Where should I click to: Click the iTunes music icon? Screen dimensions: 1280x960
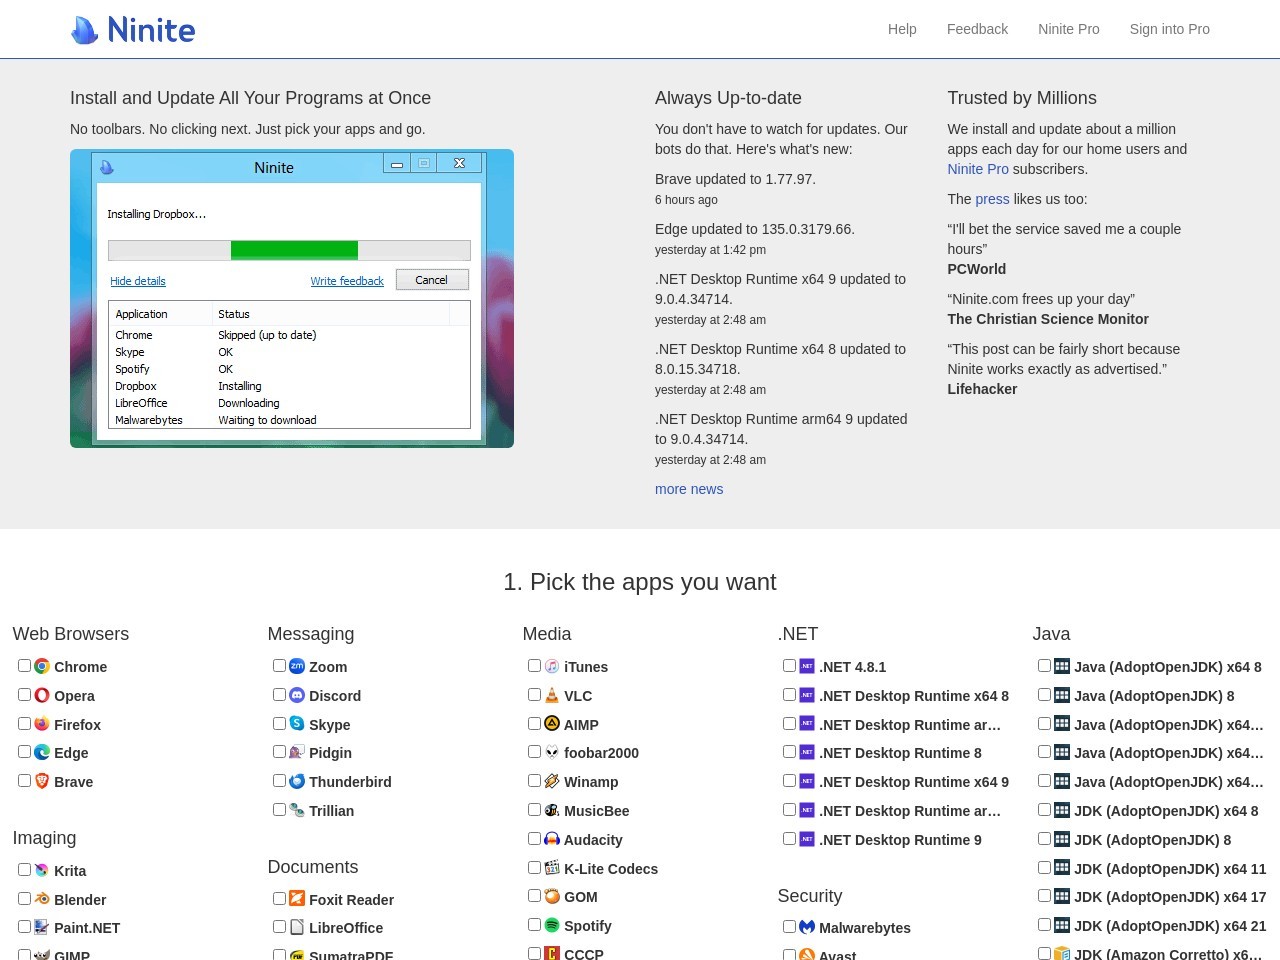pos(552,666)
